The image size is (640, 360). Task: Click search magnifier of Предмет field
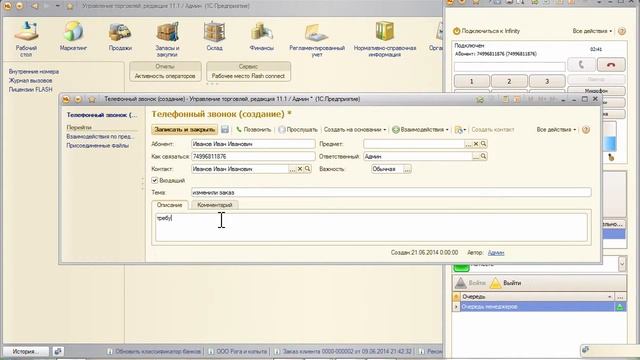[483, 144]
